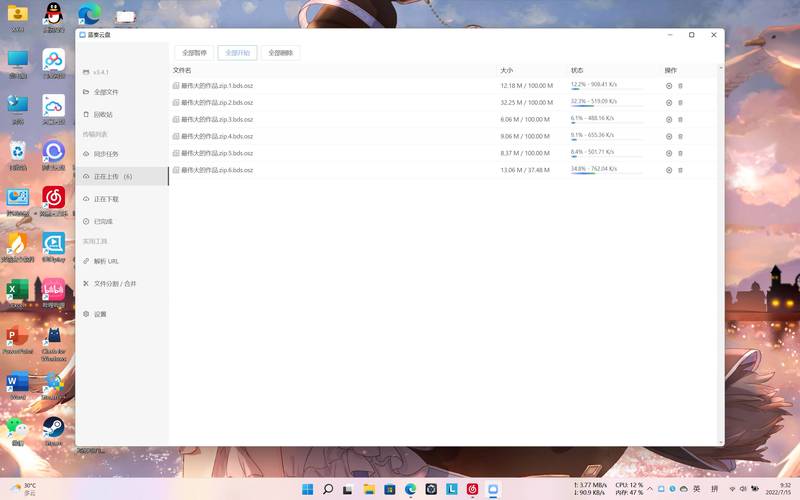Delete the 最伟大的作品.zip.6.bds.osz upload task
This screenshot has width=800, height=500.
[x=681, y=171]
